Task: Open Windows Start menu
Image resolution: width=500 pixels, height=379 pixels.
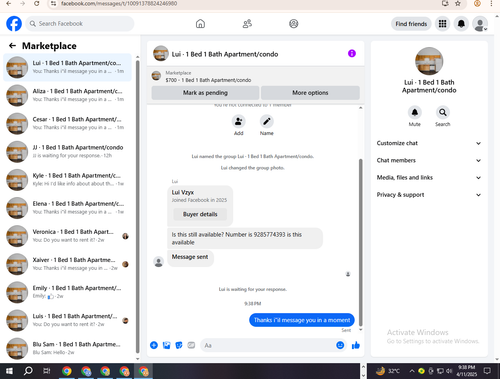Action: tap(9, 371)
